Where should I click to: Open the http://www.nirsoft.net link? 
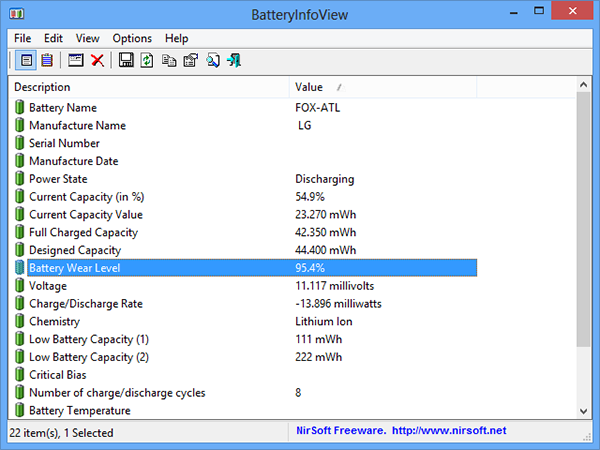pos(449,430)
